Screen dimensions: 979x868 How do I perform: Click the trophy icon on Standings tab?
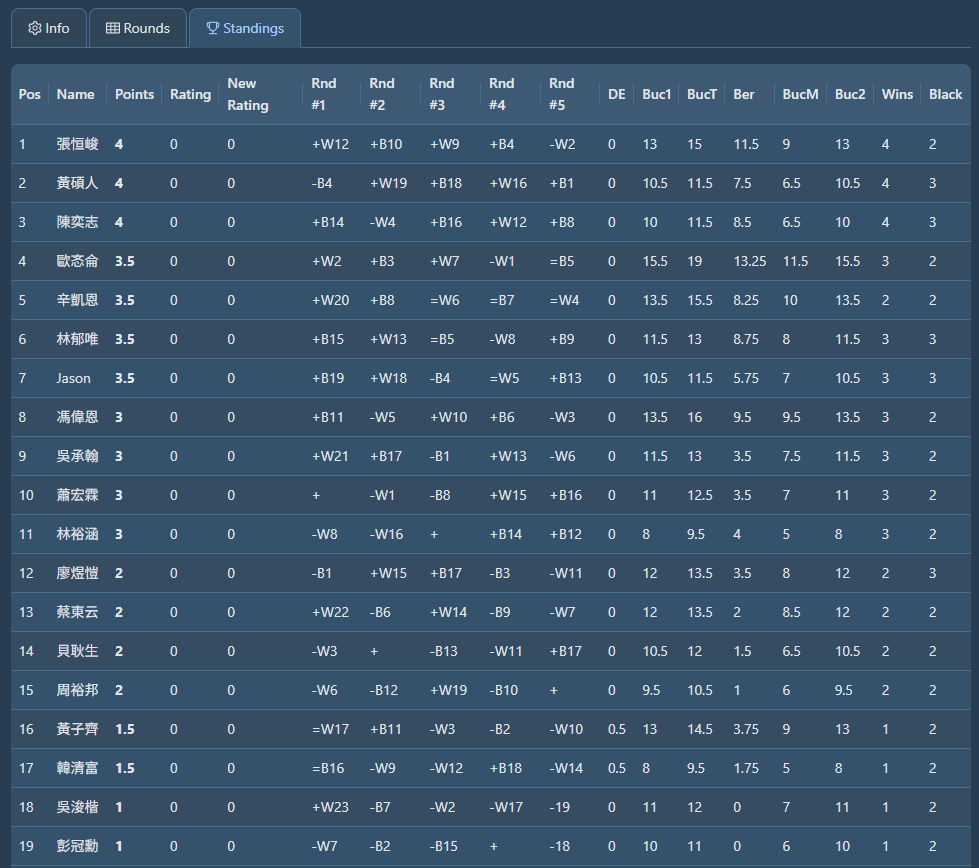click(x=212, y=28)
